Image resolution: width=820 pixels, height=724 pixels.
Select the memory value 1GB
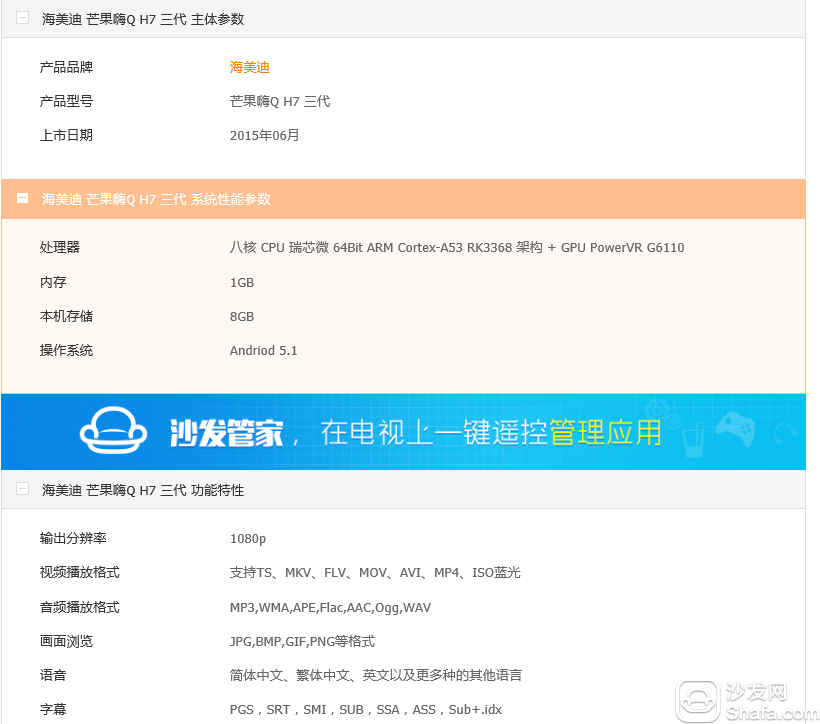pos(242,282)
